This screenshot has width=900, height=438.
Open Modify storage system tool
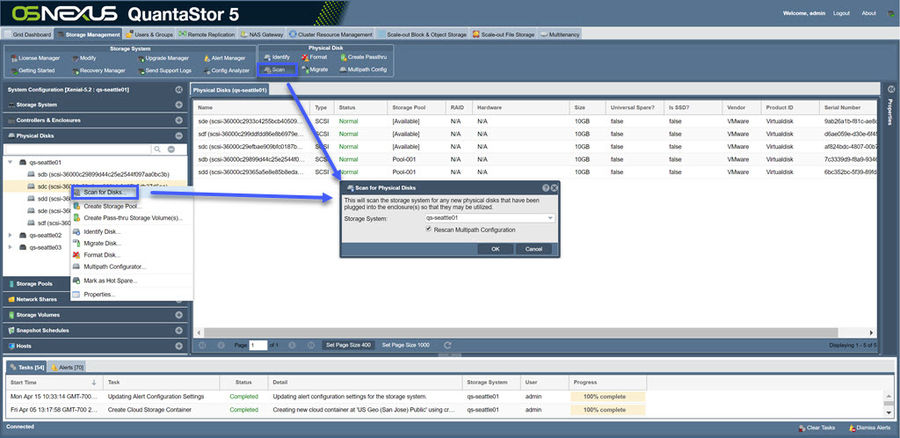pyautogui.click(x=84, y=58)
